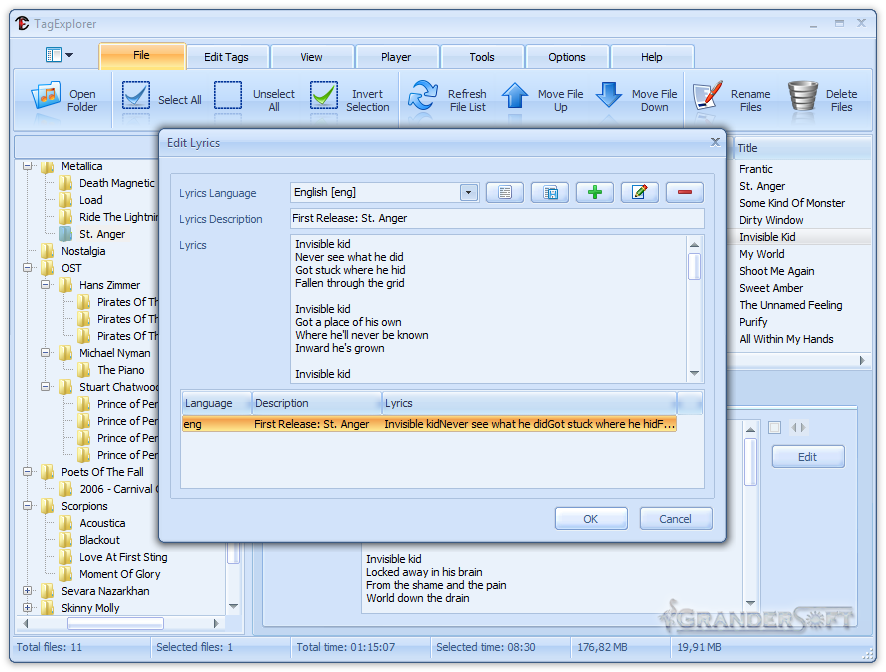Add a new lyrics entry with the plus icon

[x=594, y=192]
